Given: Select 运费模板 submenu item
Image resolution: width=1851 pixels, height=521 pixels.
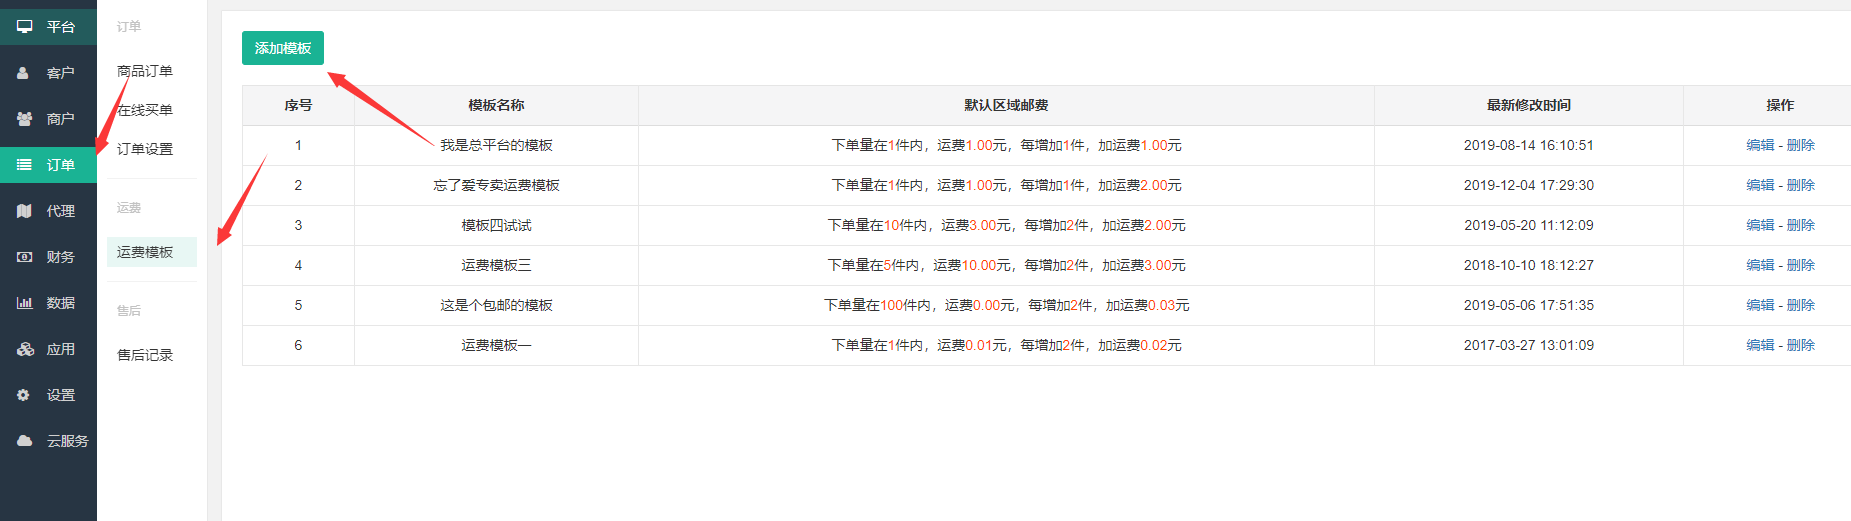Looking at the screenshot, I should (152, 252).
